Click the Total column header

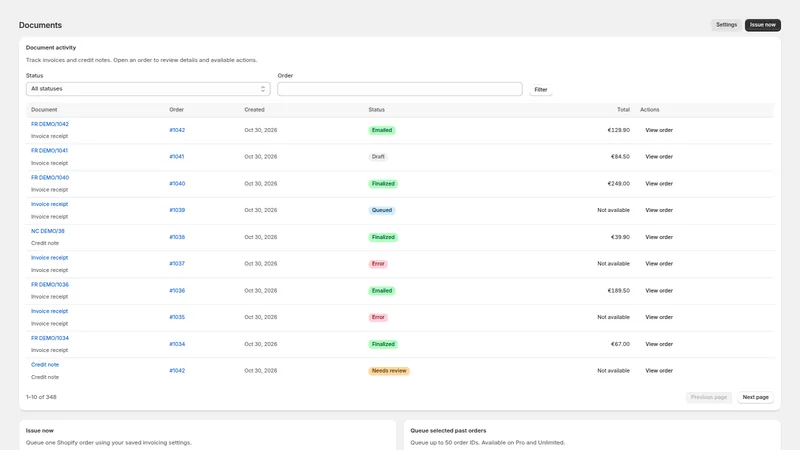[623, 110]
